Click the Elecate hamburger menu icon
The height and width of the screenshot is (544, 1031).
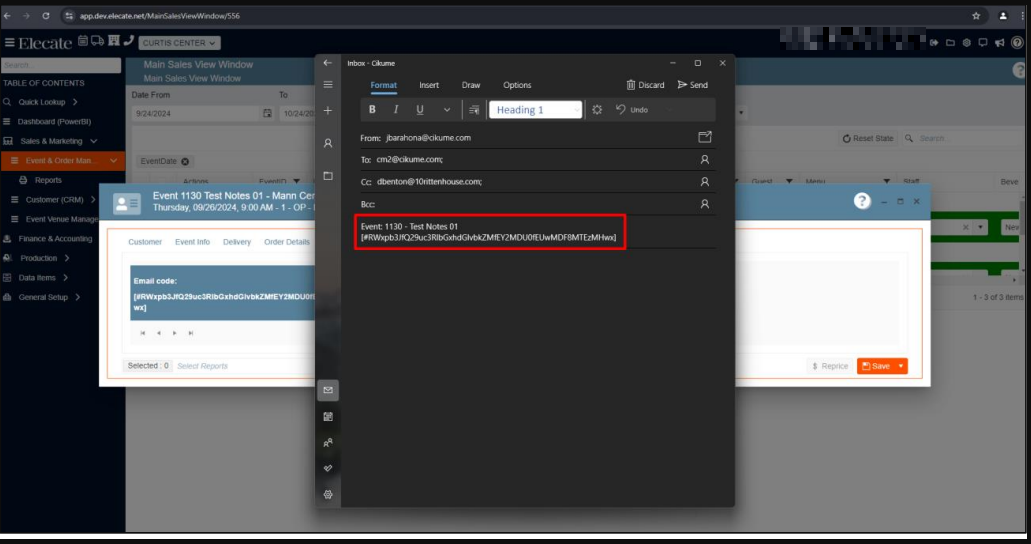tap(9, 43)
